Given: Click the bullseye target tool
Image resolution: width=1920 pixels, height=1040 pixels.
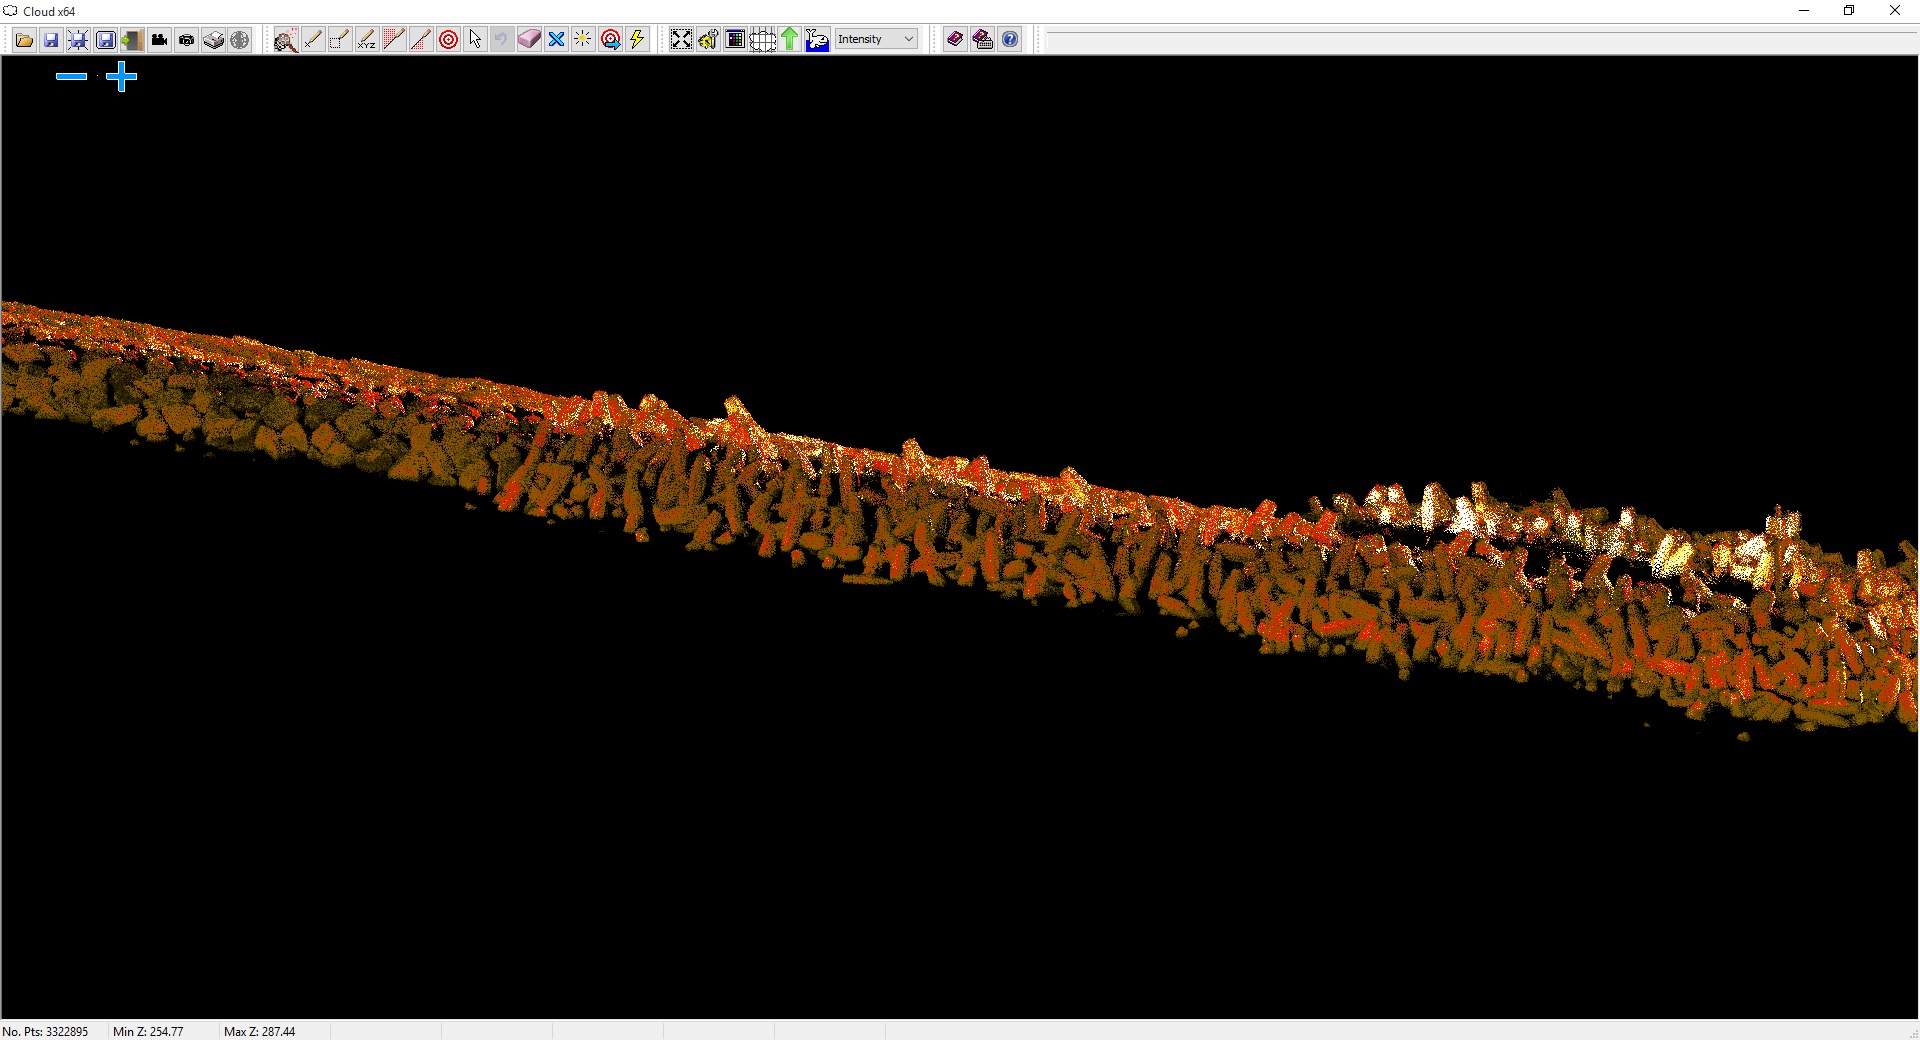Looking at the screenshot, I should pyautogui.click(x=448, y=39).
